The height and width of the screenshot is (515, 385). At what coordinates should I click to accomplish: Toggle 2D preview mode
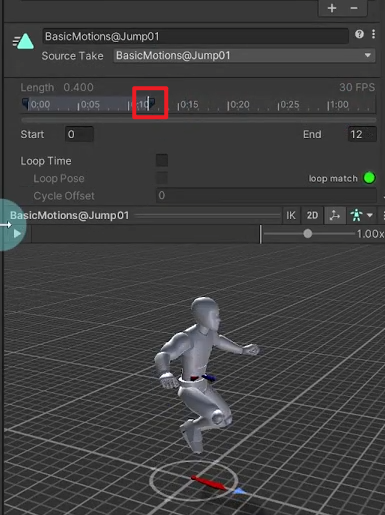coord(312,215)
